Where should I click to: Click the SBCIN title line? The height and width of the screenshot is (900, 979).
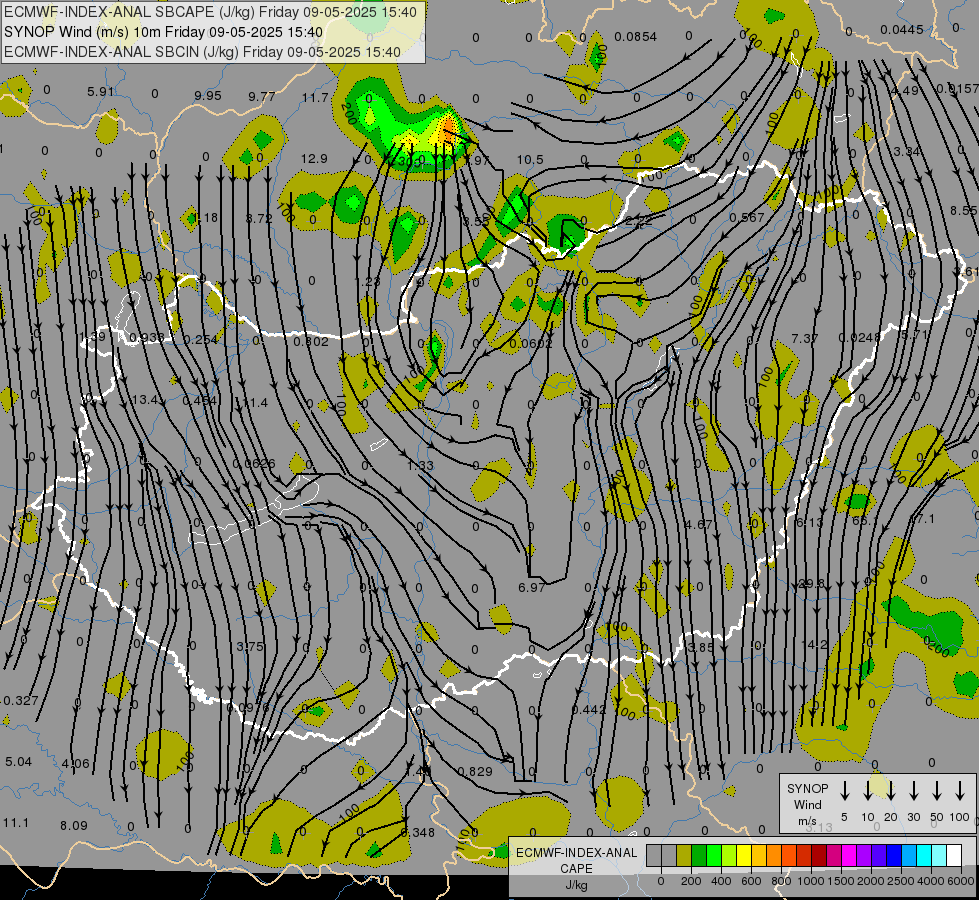(202, 52)
